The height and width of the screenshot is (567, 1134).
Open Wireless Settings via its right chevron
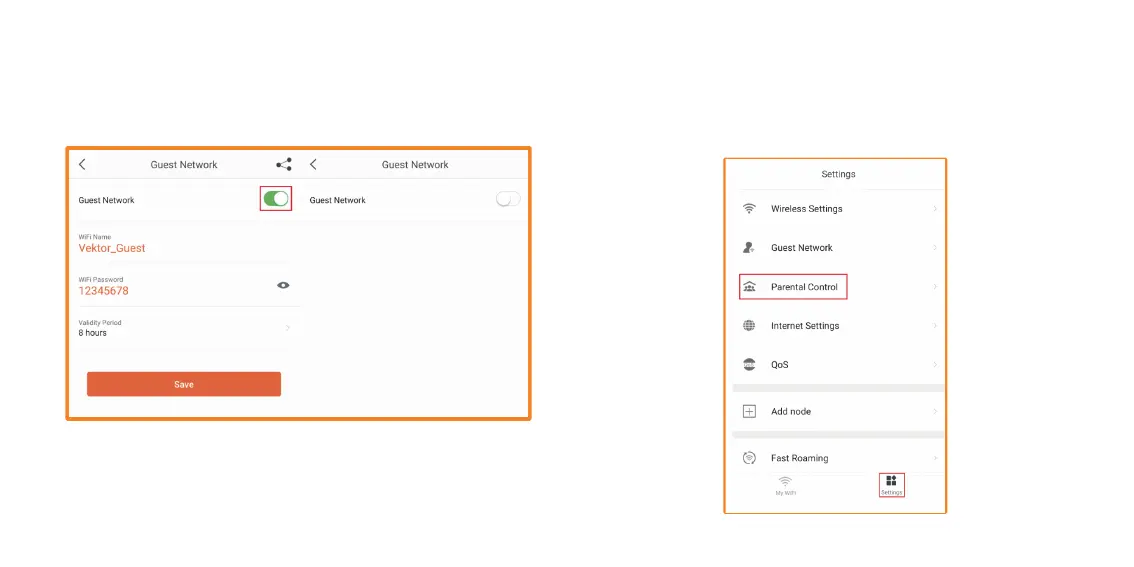click(935, 209)
